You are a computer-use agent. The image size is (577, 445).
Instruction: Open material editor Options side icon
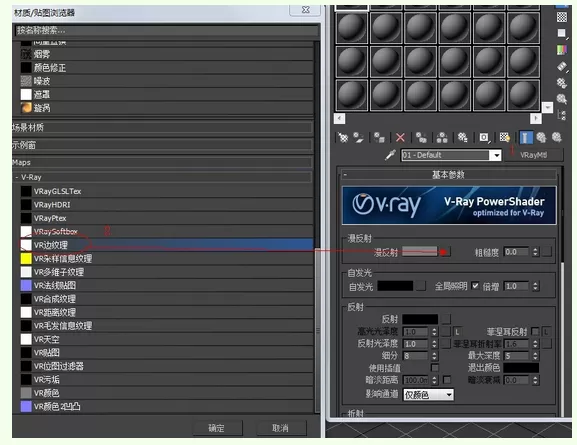pyautogui.click(x=562, y=83)
